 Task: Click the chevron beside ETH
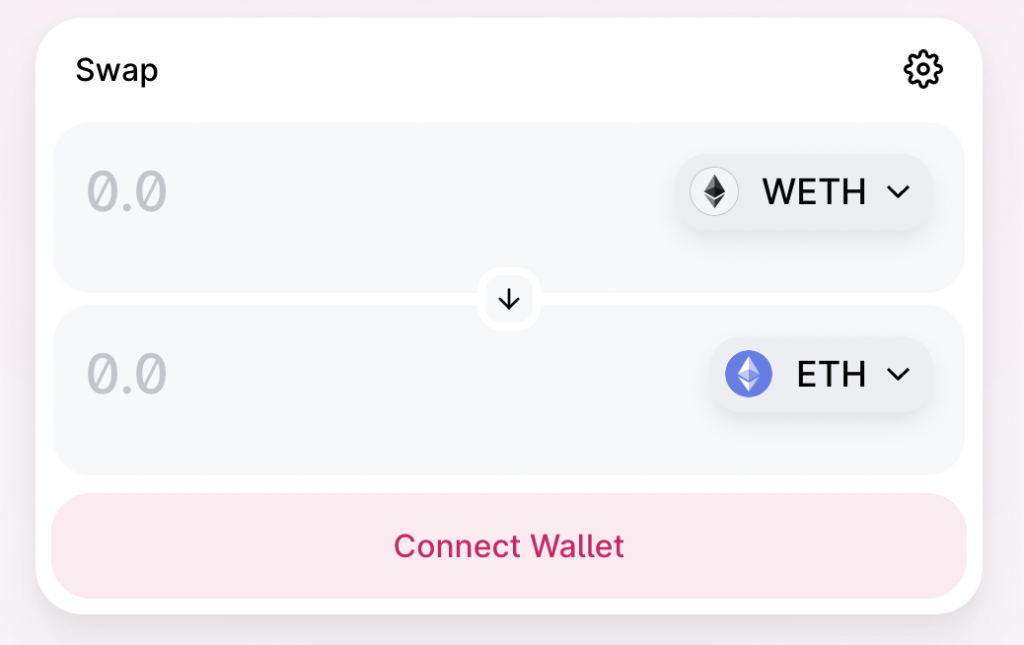899,374
